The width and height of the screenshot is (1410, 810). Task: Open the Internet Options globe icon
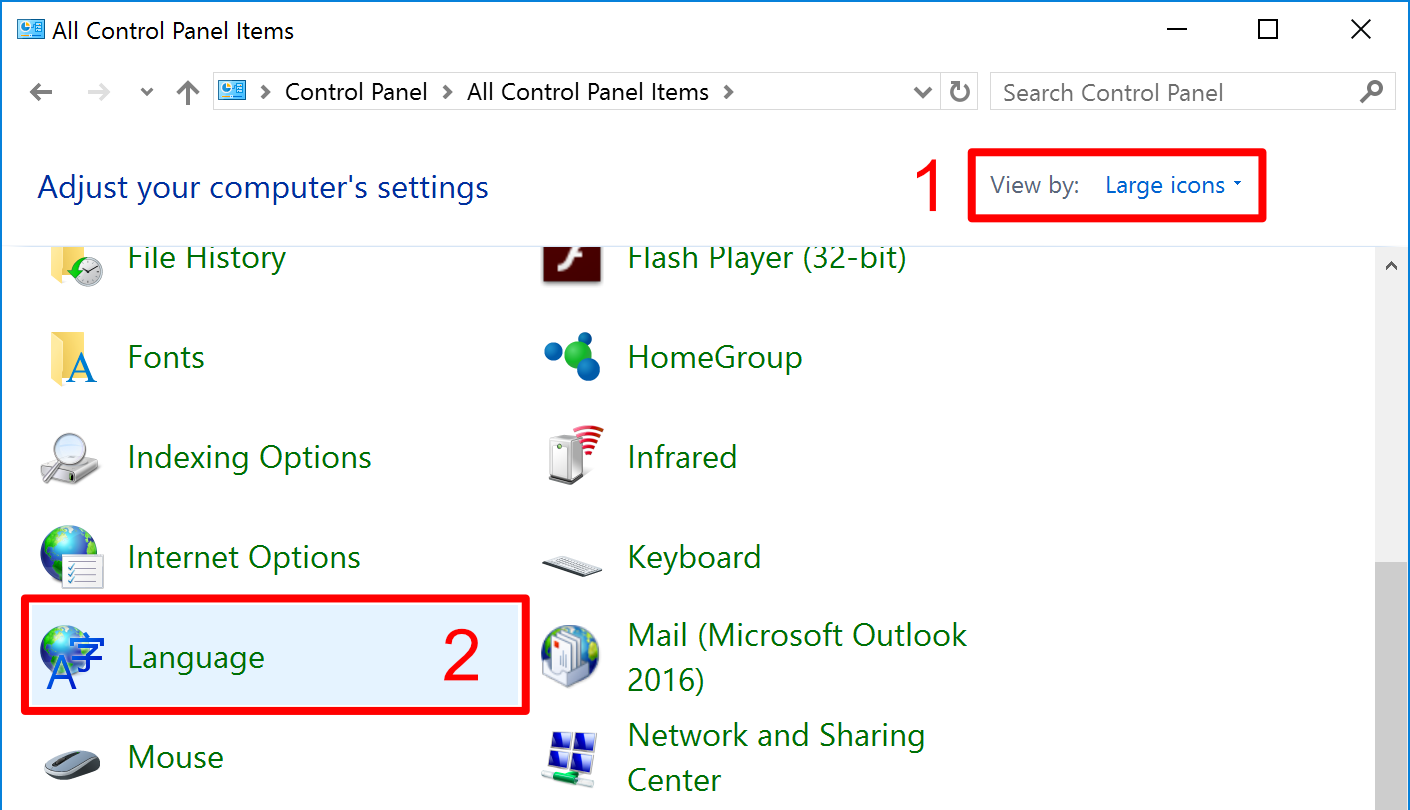click(x=72, y=558)
